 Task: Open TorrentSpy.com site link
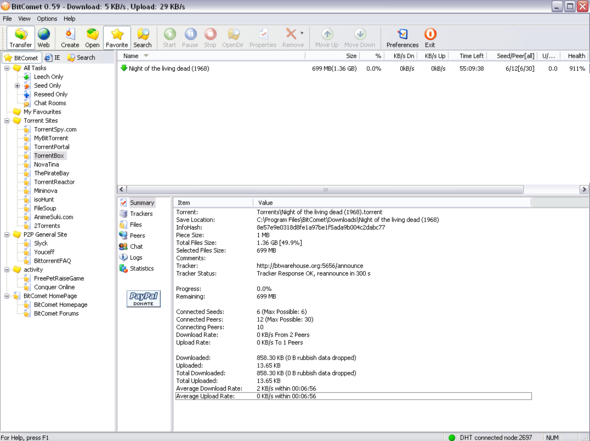(55, 129)
